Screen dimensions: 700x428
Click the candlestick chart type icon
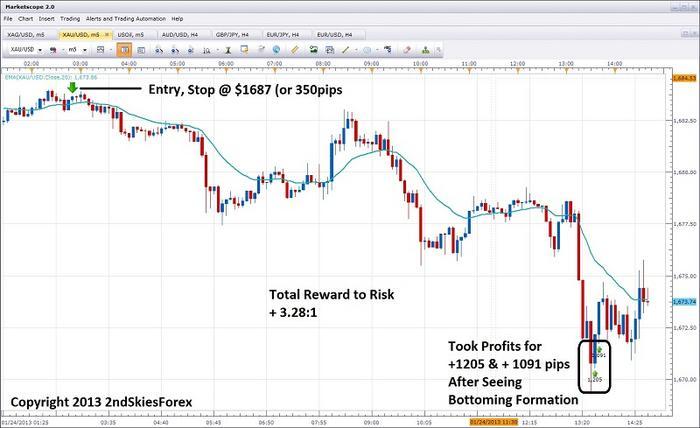point(53,50)
